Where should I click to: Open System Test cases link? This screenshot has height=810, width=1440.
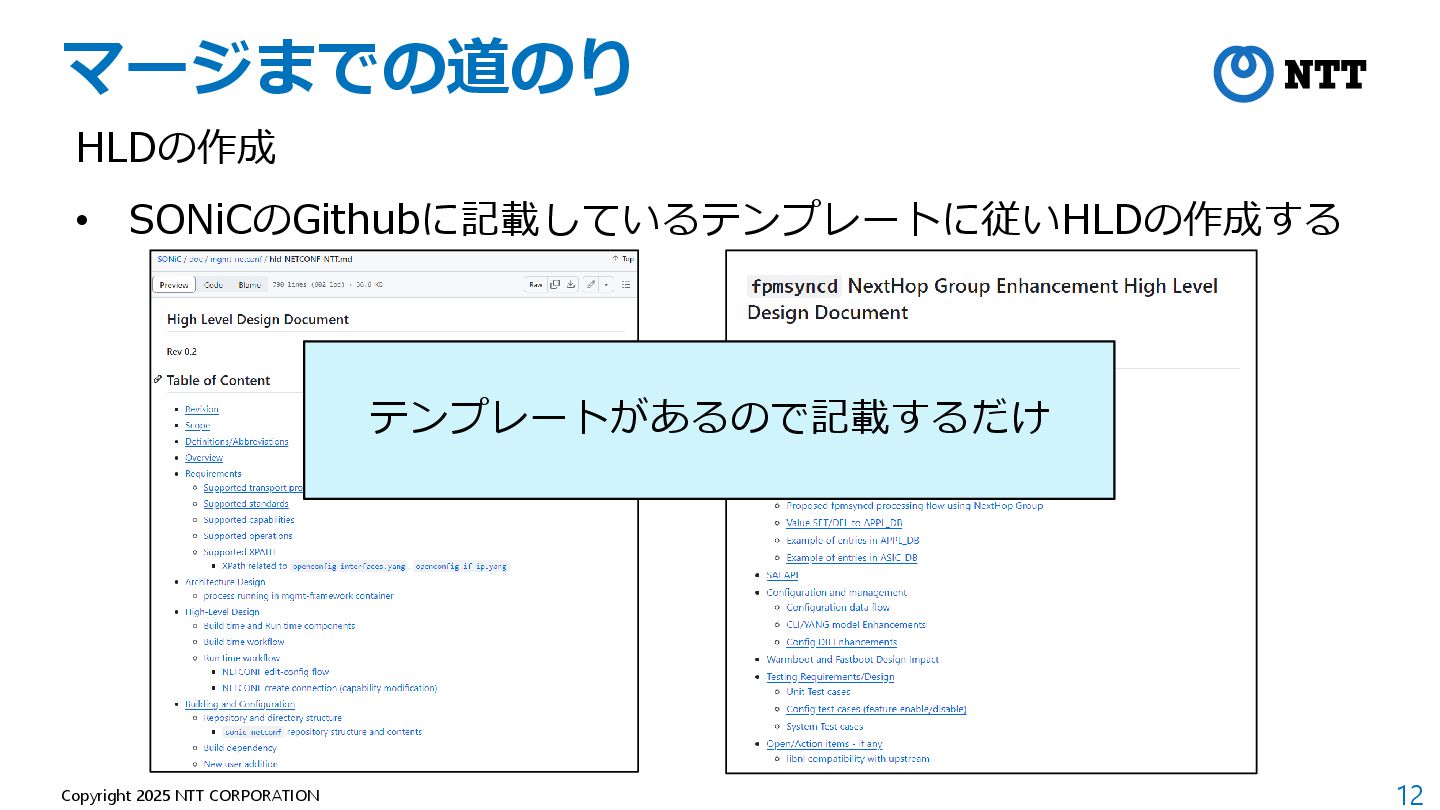824,727
